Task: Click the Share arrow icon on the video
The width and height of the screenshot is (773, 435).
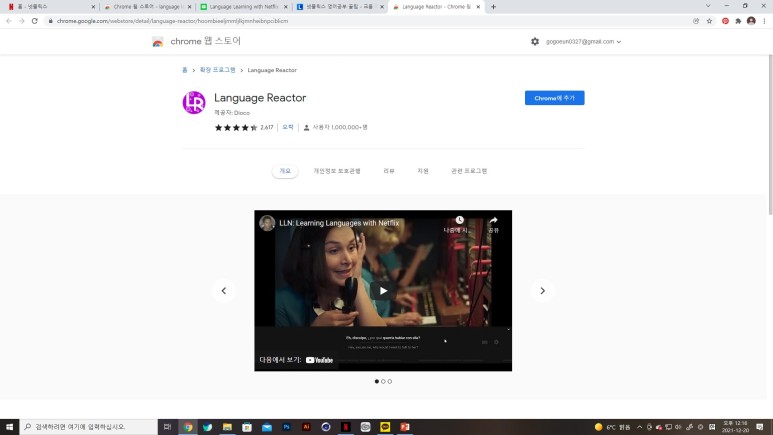Action: coord(493,220)
